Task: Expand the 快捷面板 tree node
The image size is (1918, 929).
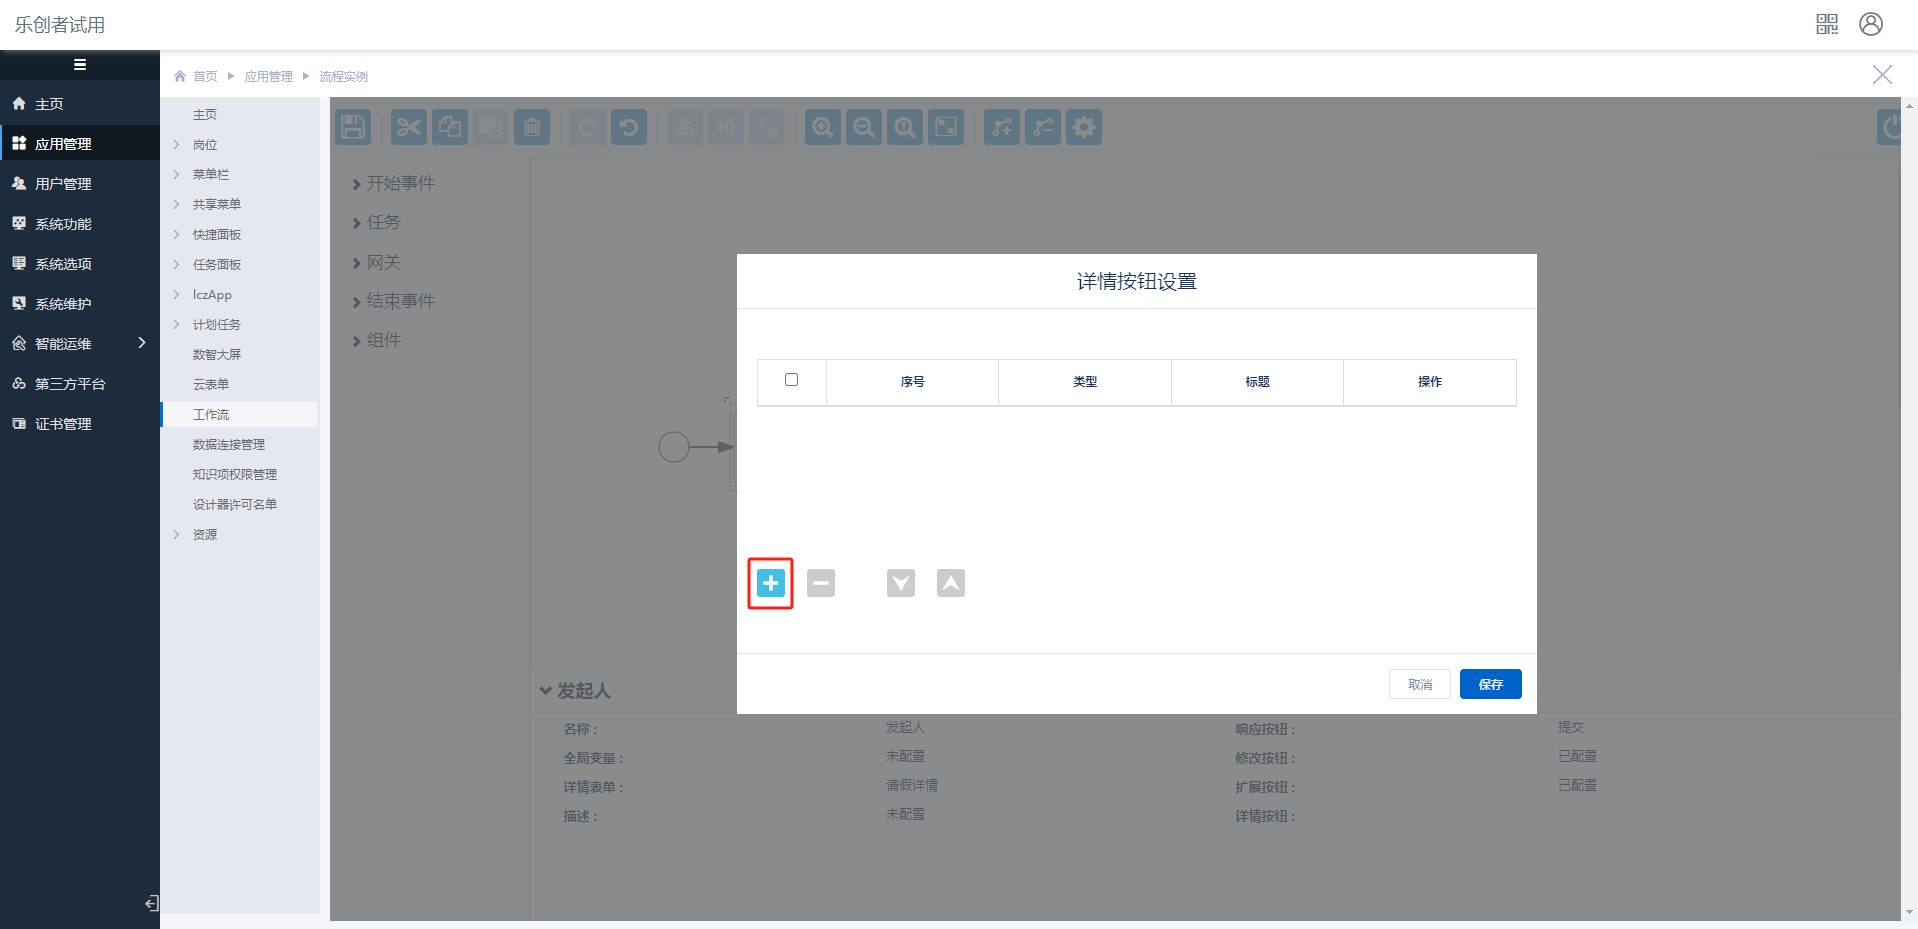Action: pyautogui.click(x=177, y=235)
